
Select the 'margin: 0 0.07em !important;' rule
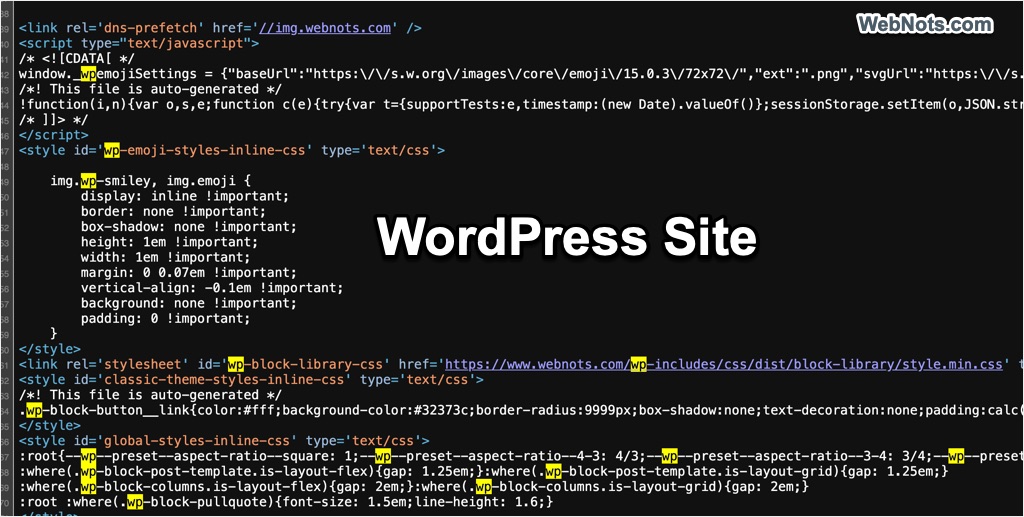[189, 273]
